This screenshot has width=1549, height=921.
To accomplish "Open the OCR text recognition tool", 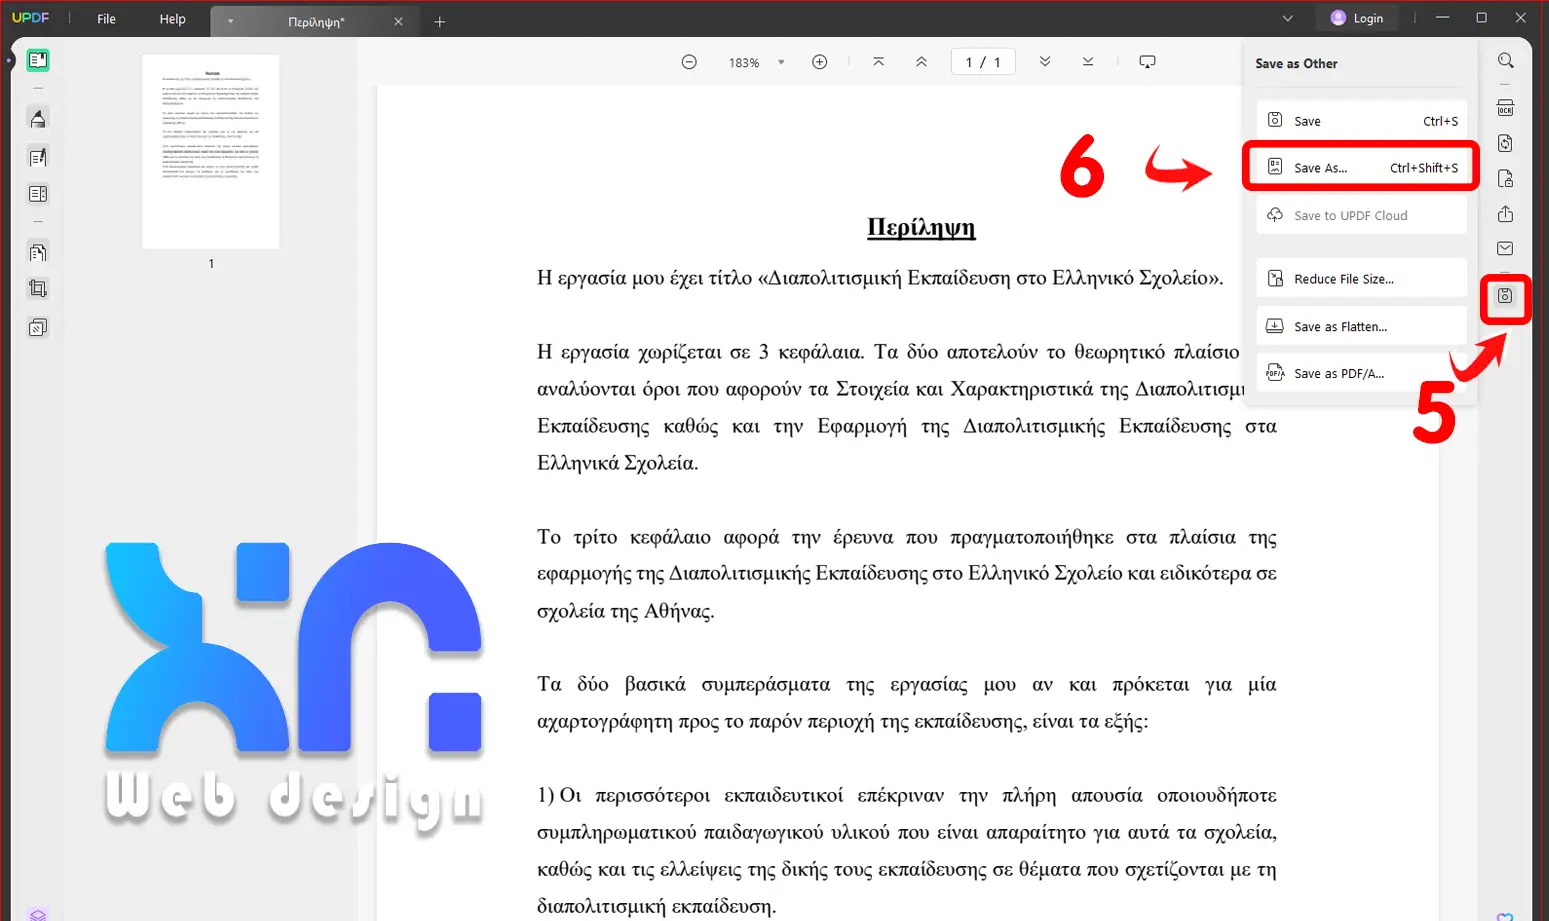I will point(1505,108).
